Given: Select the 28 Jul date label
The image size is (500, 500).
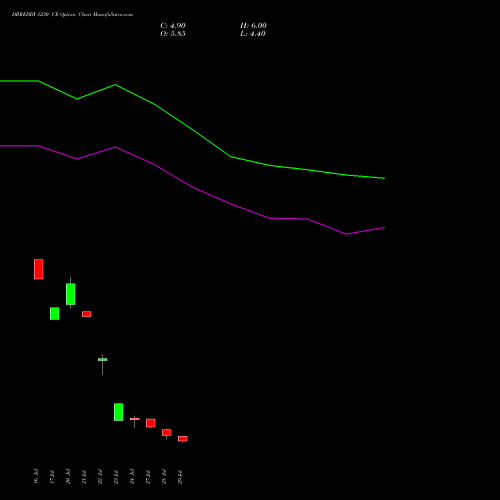Looking at the screenshot, I should pyautogui.click(x=164, y=476).
